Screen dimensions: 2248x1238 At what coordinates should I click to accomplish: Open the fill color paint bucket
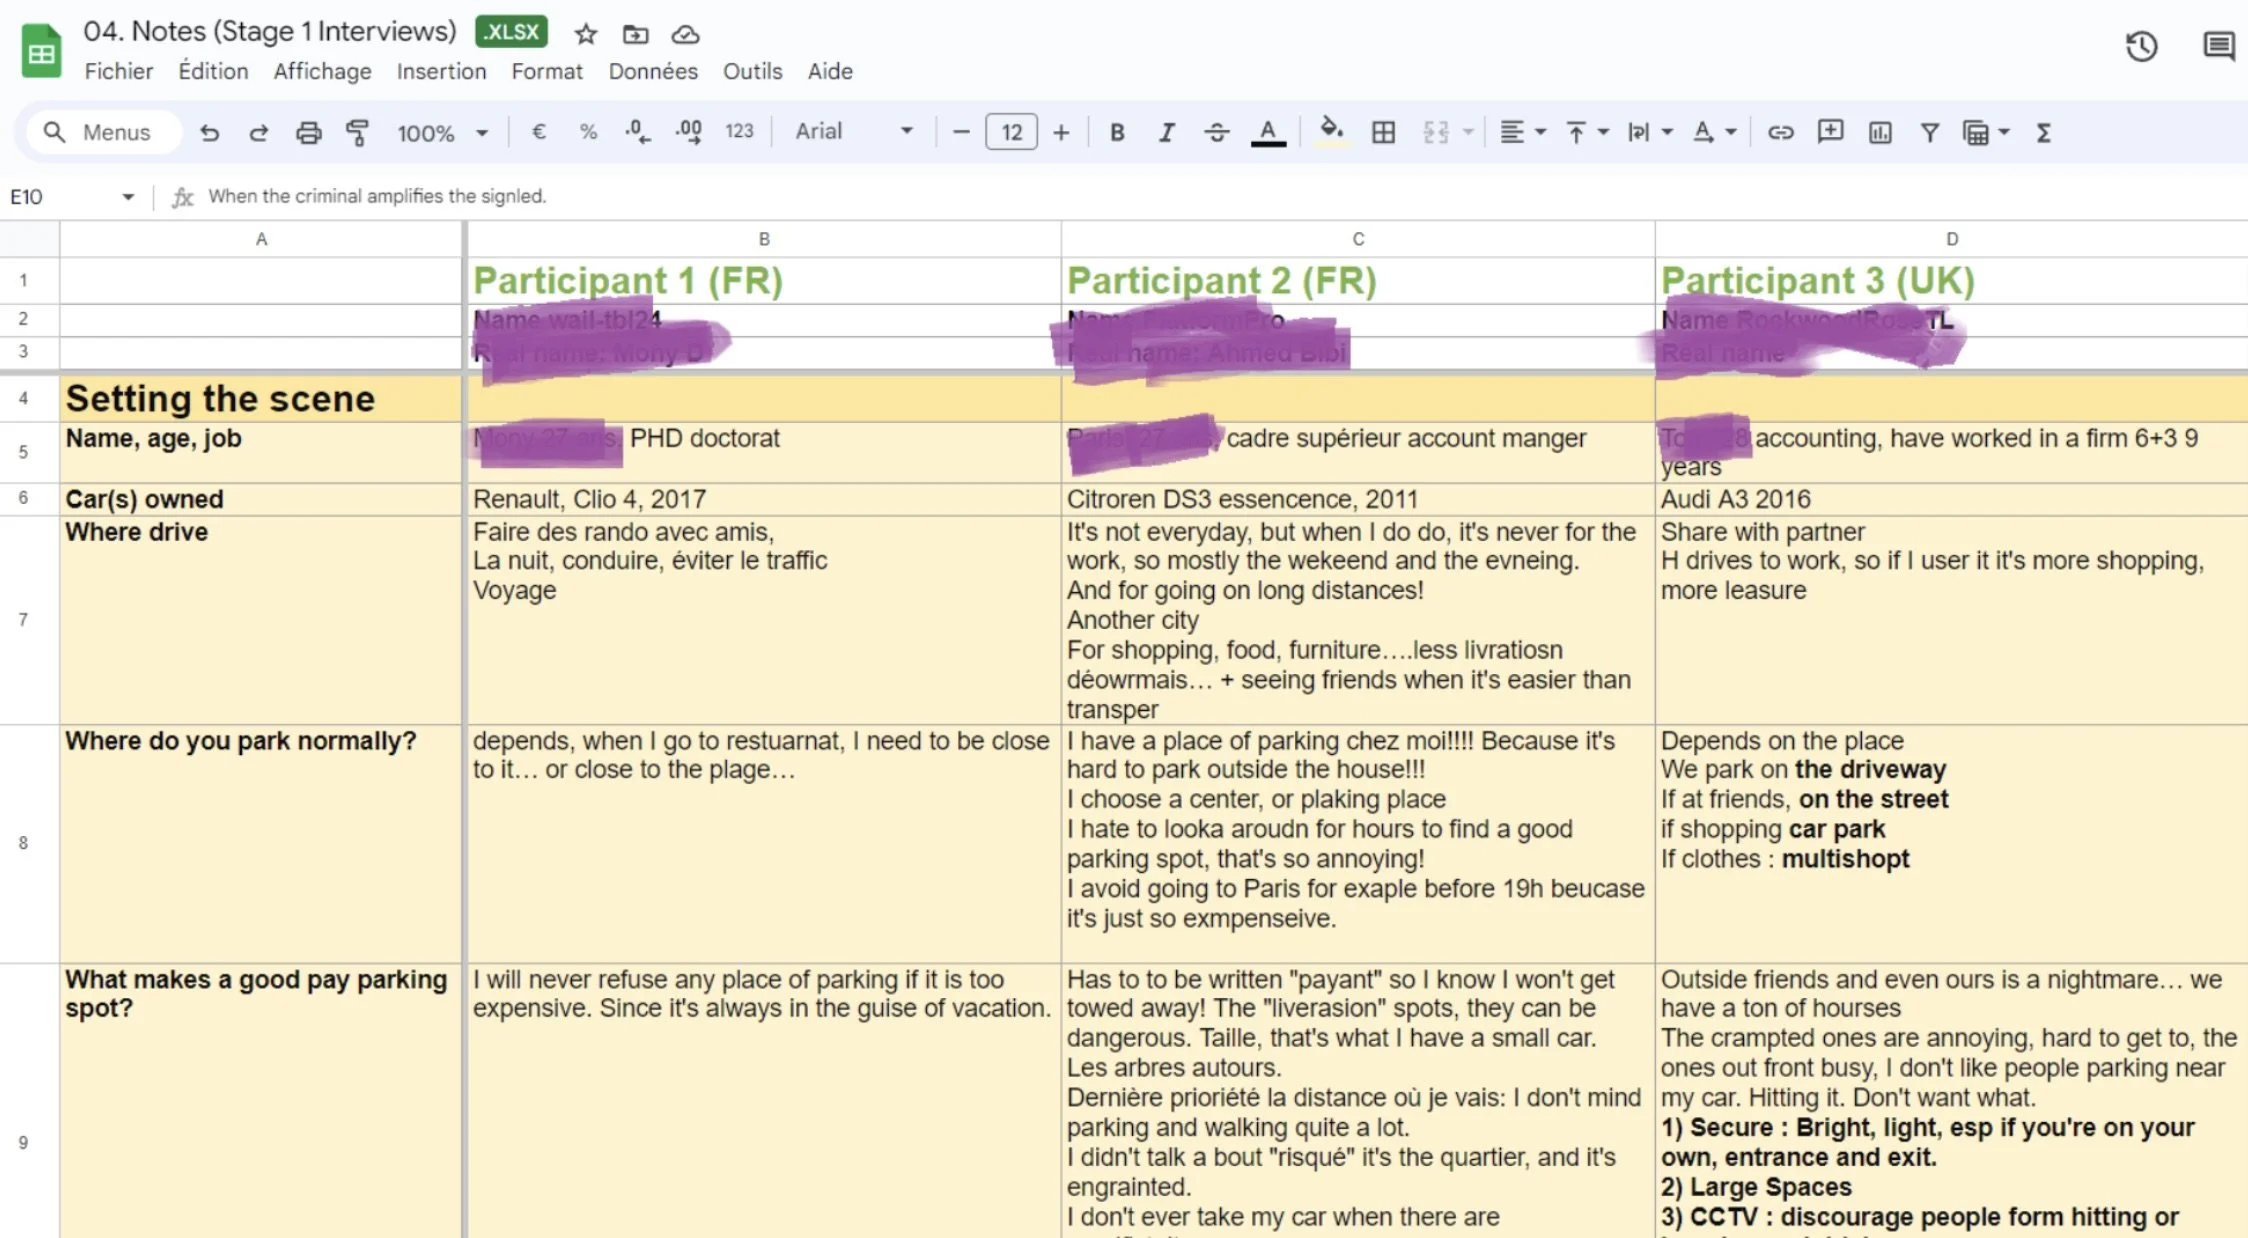pos(1329,130)
